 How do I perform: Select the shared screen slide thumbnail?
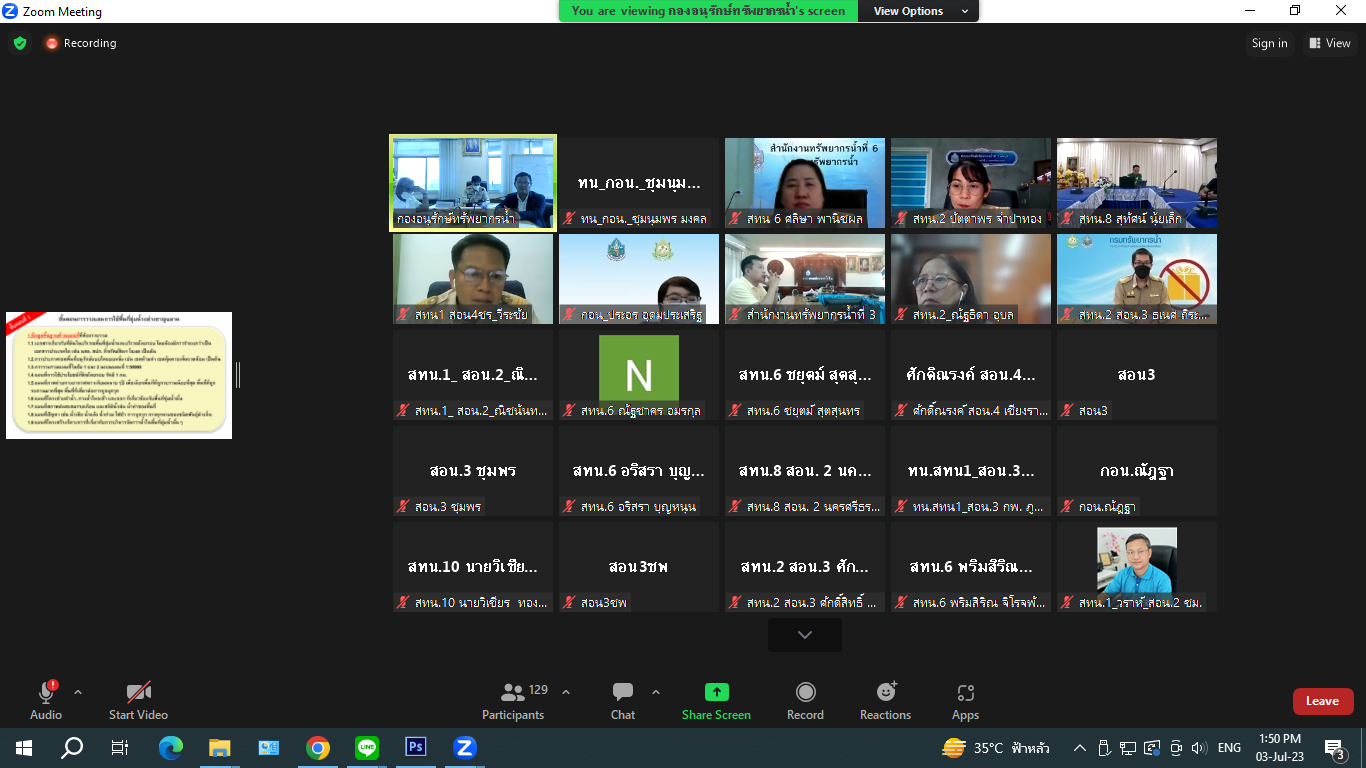pyautogui.click(x=119, y=375)
